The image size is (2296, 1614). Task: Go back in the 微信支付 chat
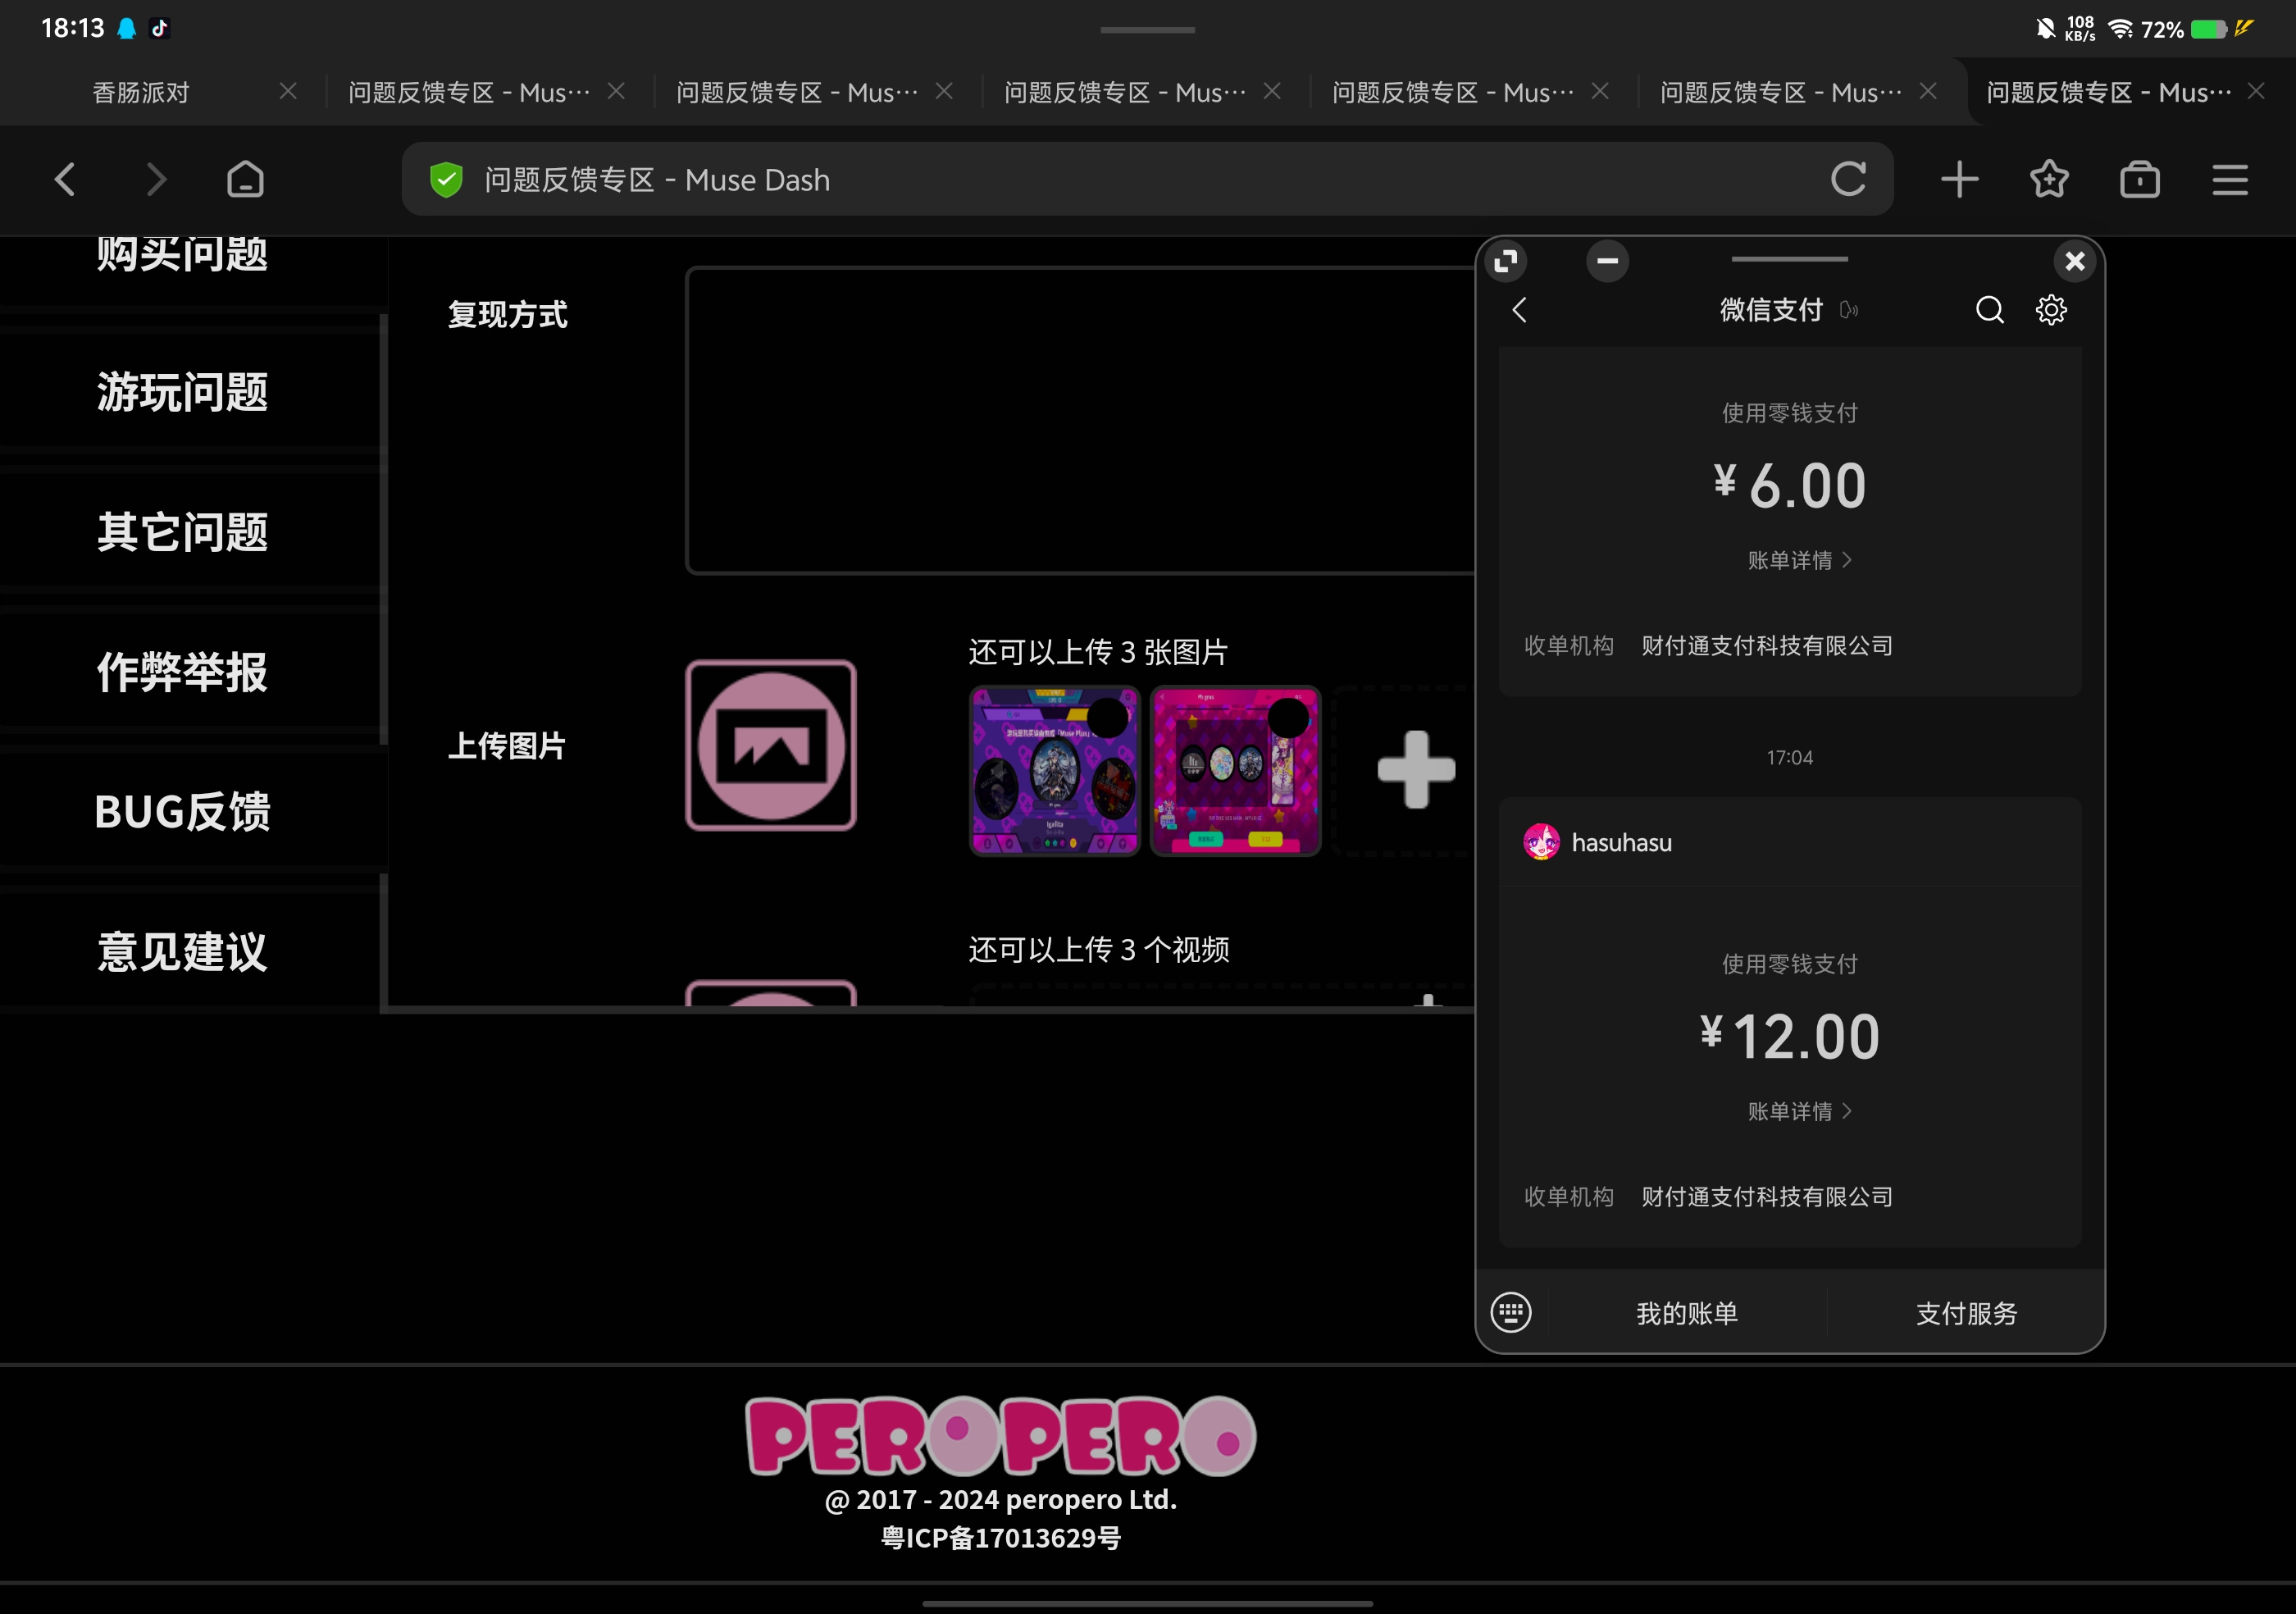pos(1520,310)
